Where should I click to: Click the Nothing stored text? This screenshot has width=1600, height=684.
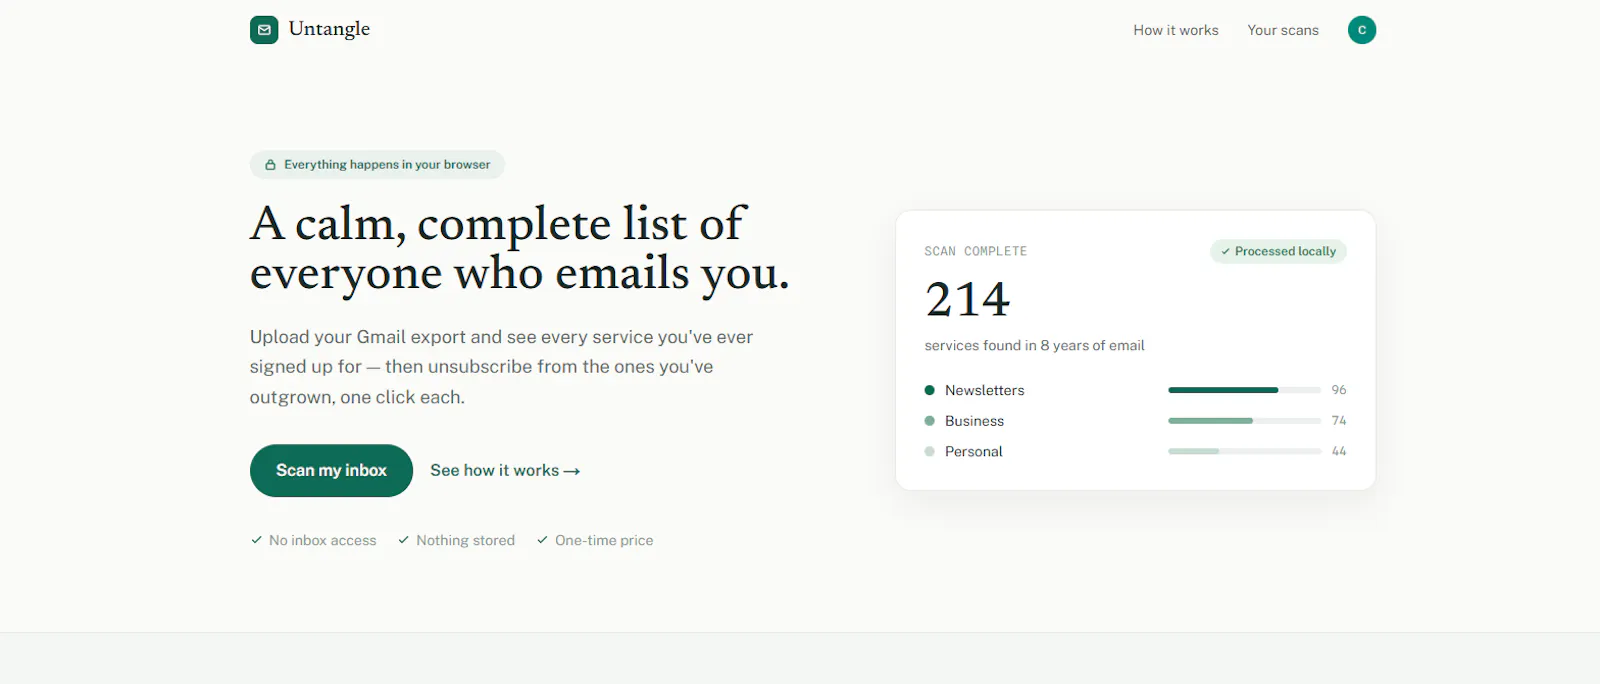click(466, 540)
